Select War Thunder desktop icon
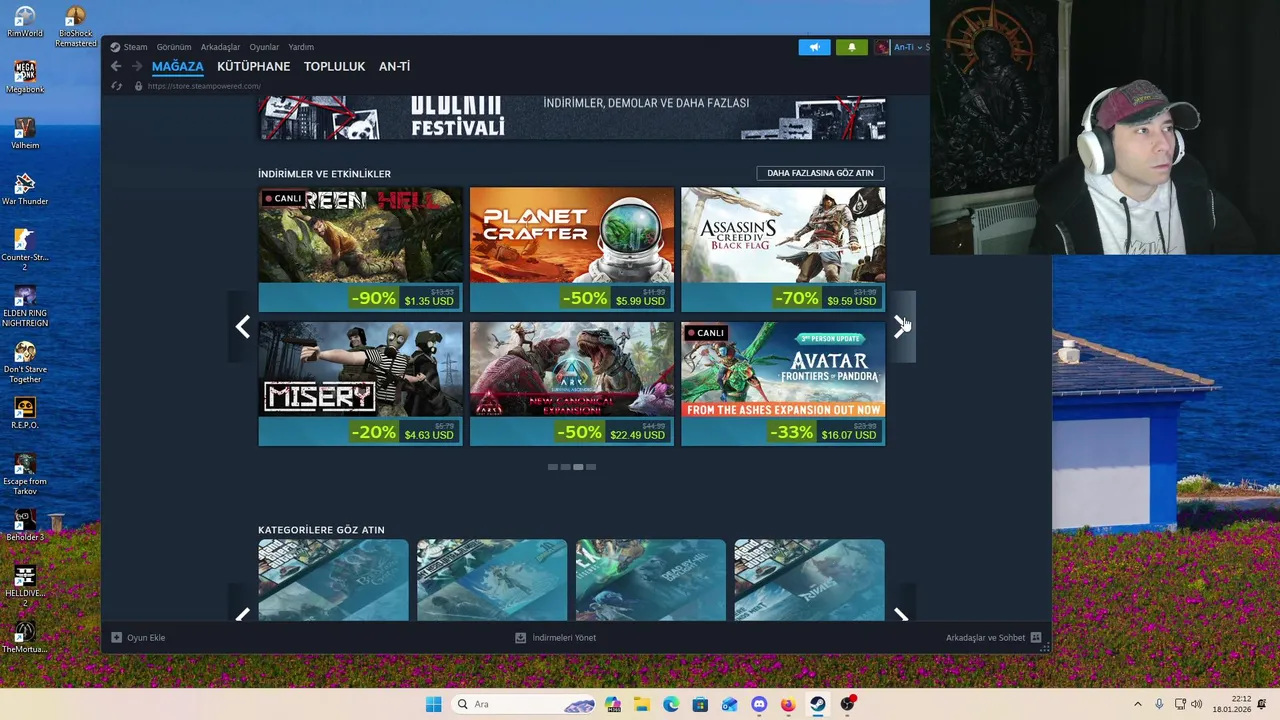This screenshot has height=720, width=1280. pos(25,190)
